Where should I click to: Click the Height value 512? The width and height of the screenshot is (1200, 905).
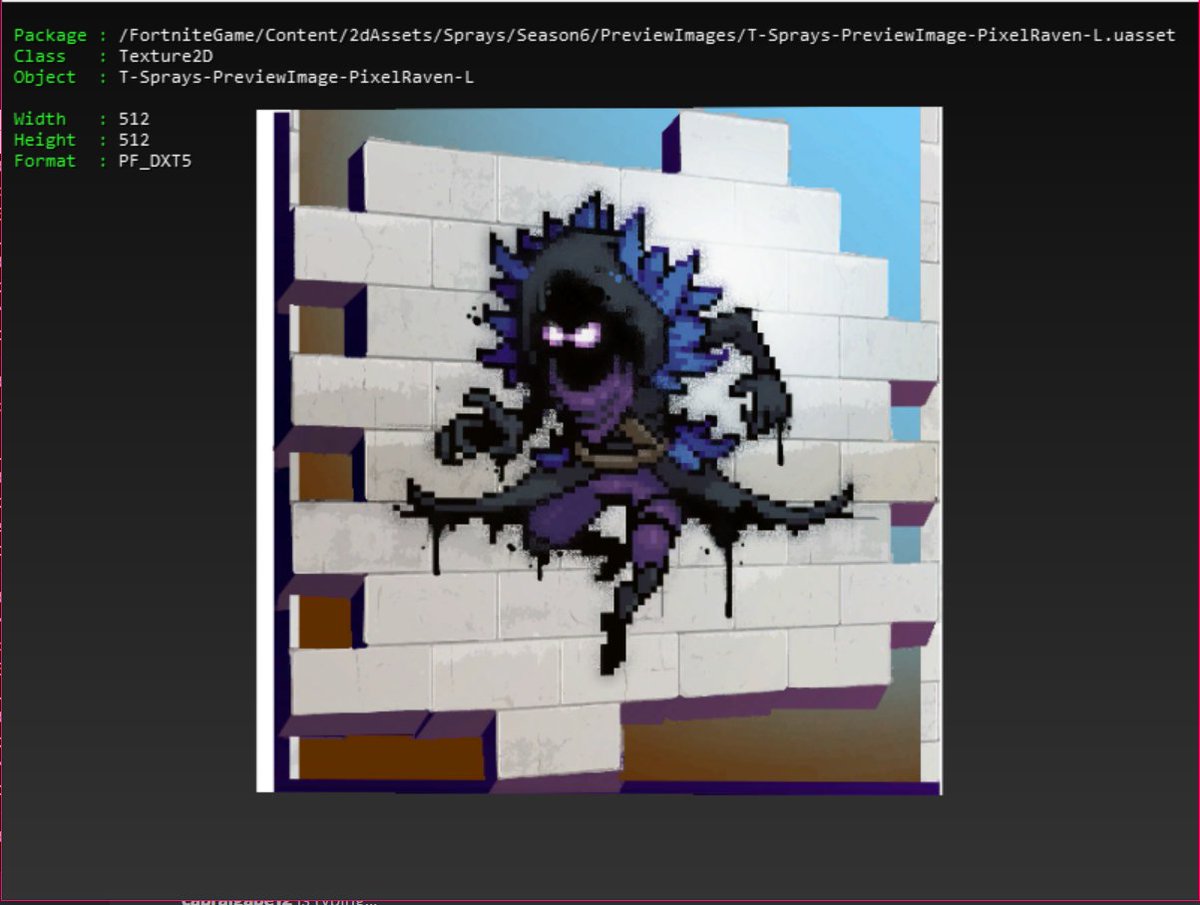click(134, 140)
